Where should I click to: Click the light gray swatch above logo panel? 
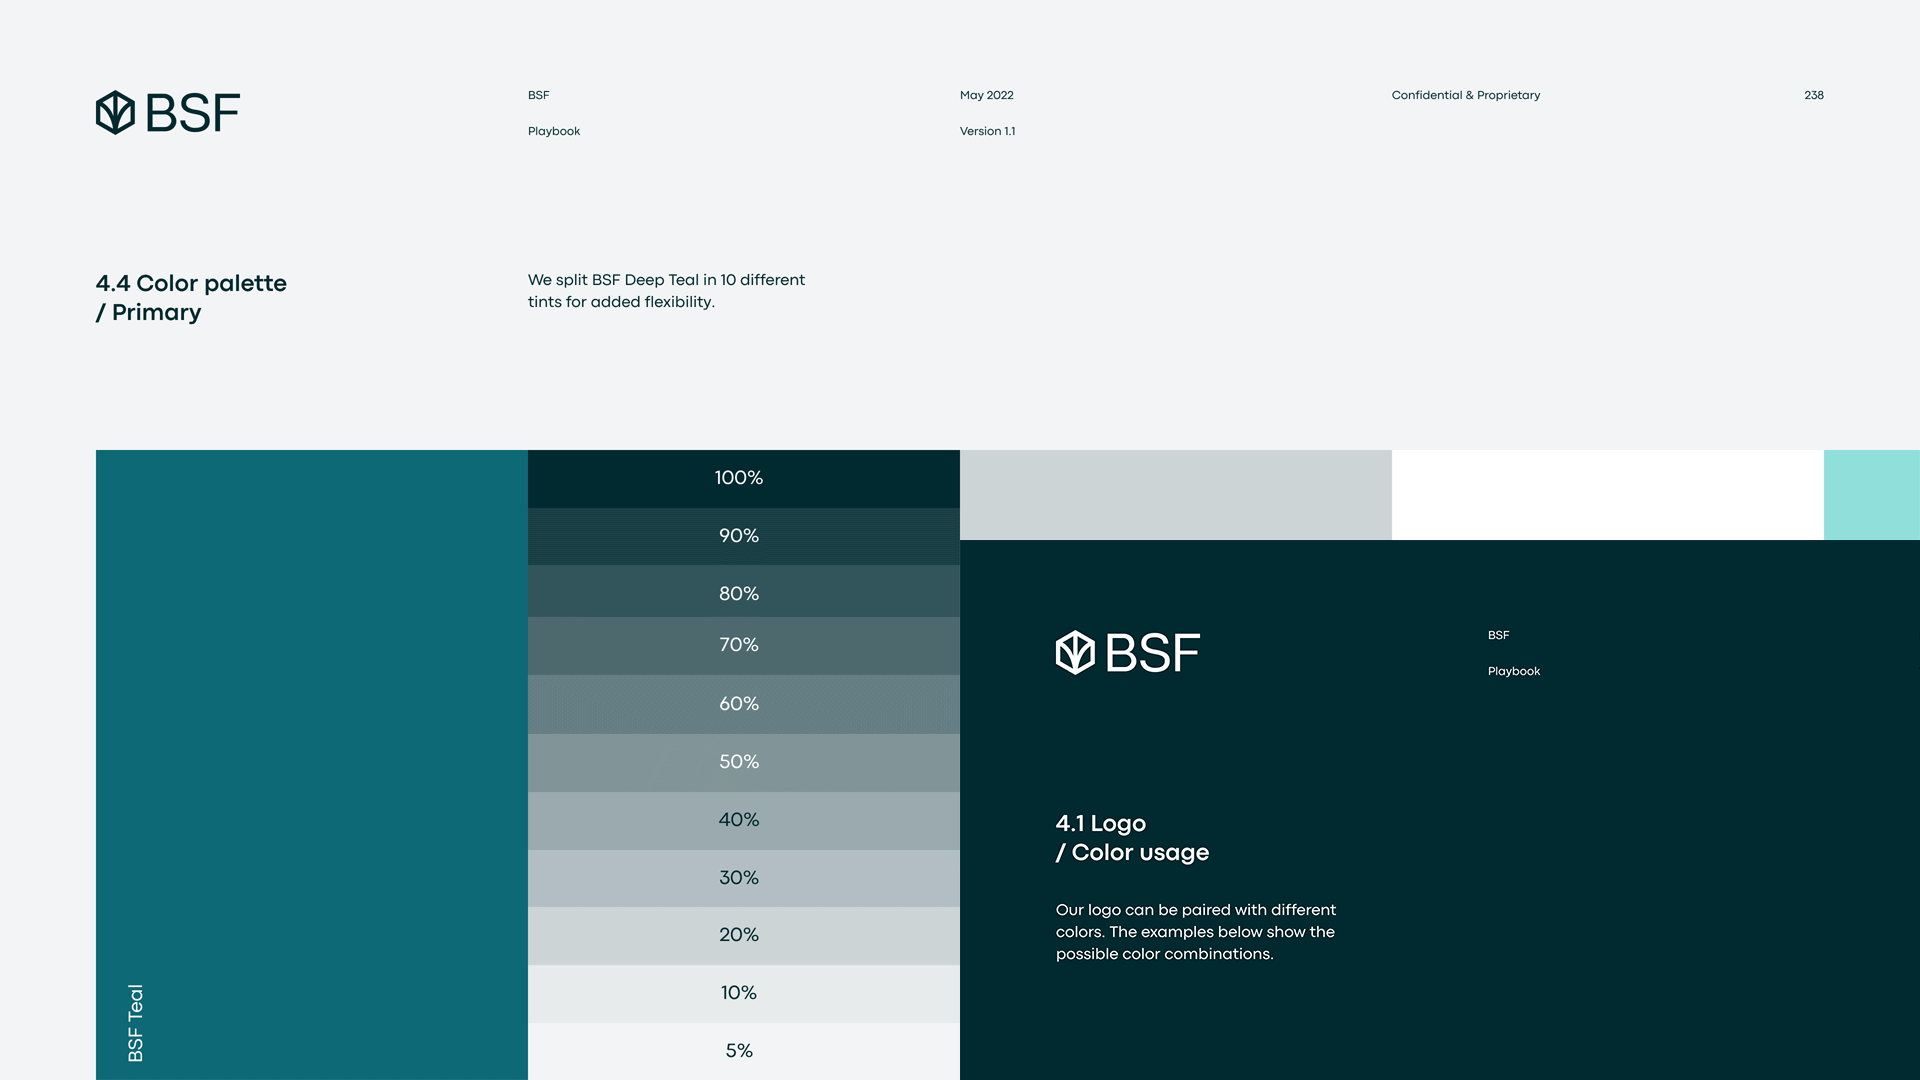click(x=1175, y=494)
